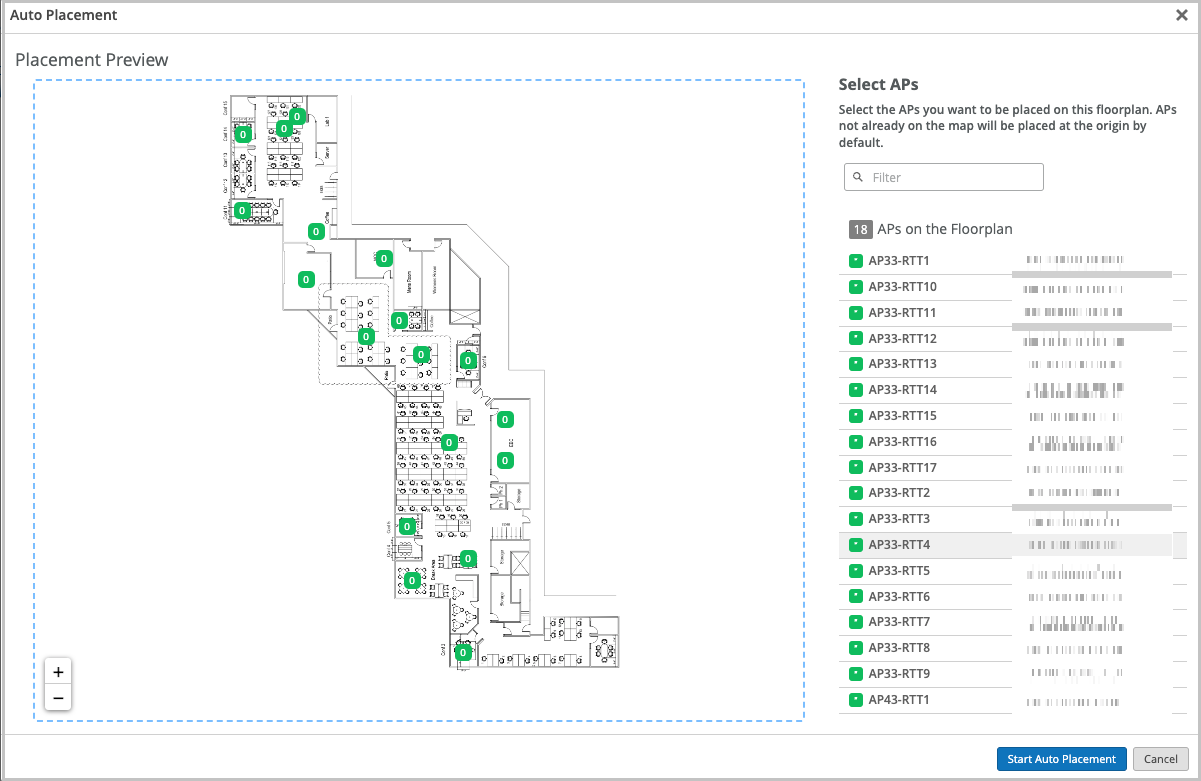This screenshot has height=781, width=1201.
Task: Click the magnifier icon in Filter box
Action: tap(859, 177)
